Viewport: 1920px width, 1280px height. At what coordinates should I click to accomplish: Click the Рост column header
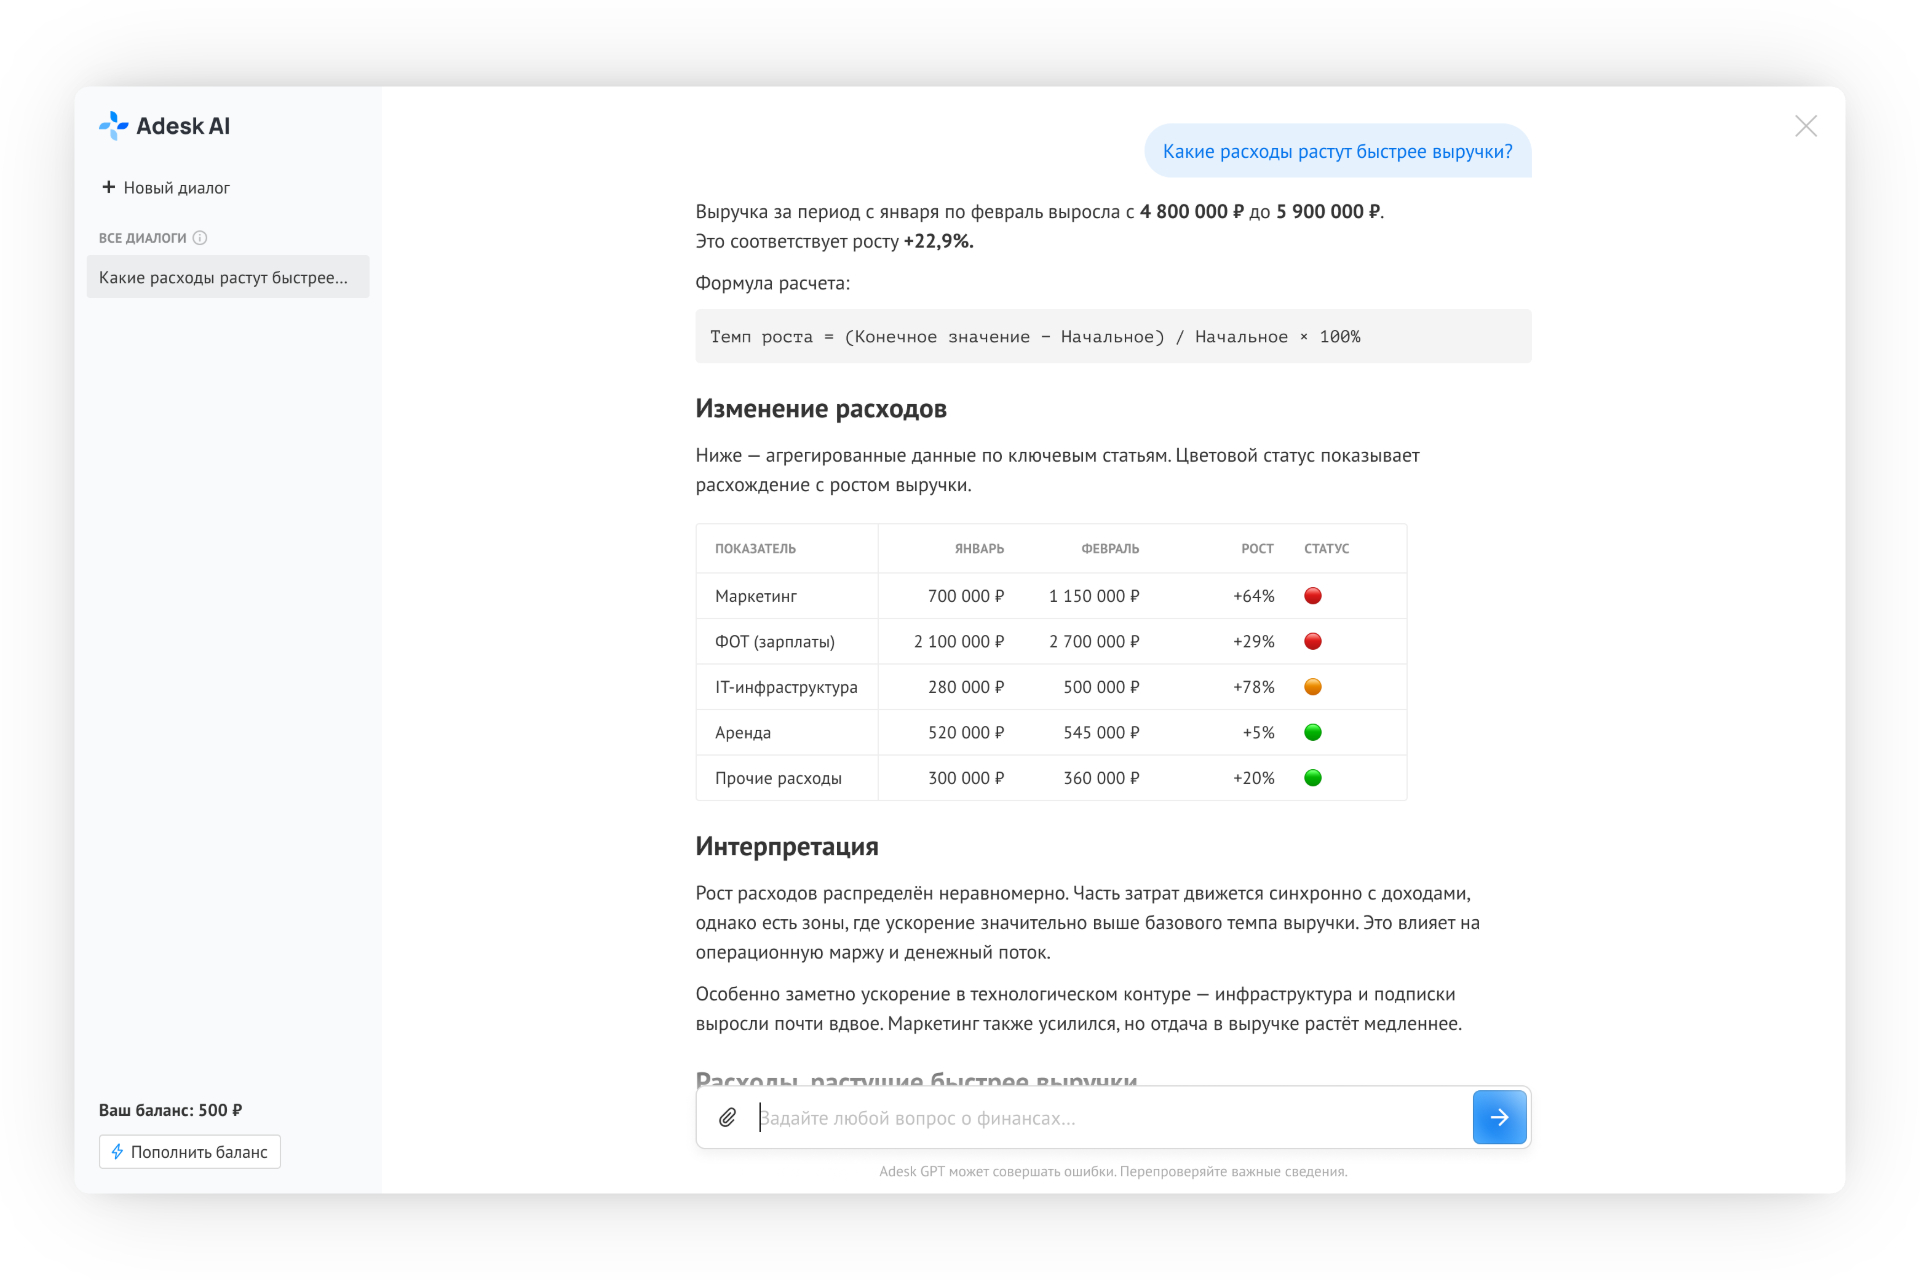click(1257, 548)
